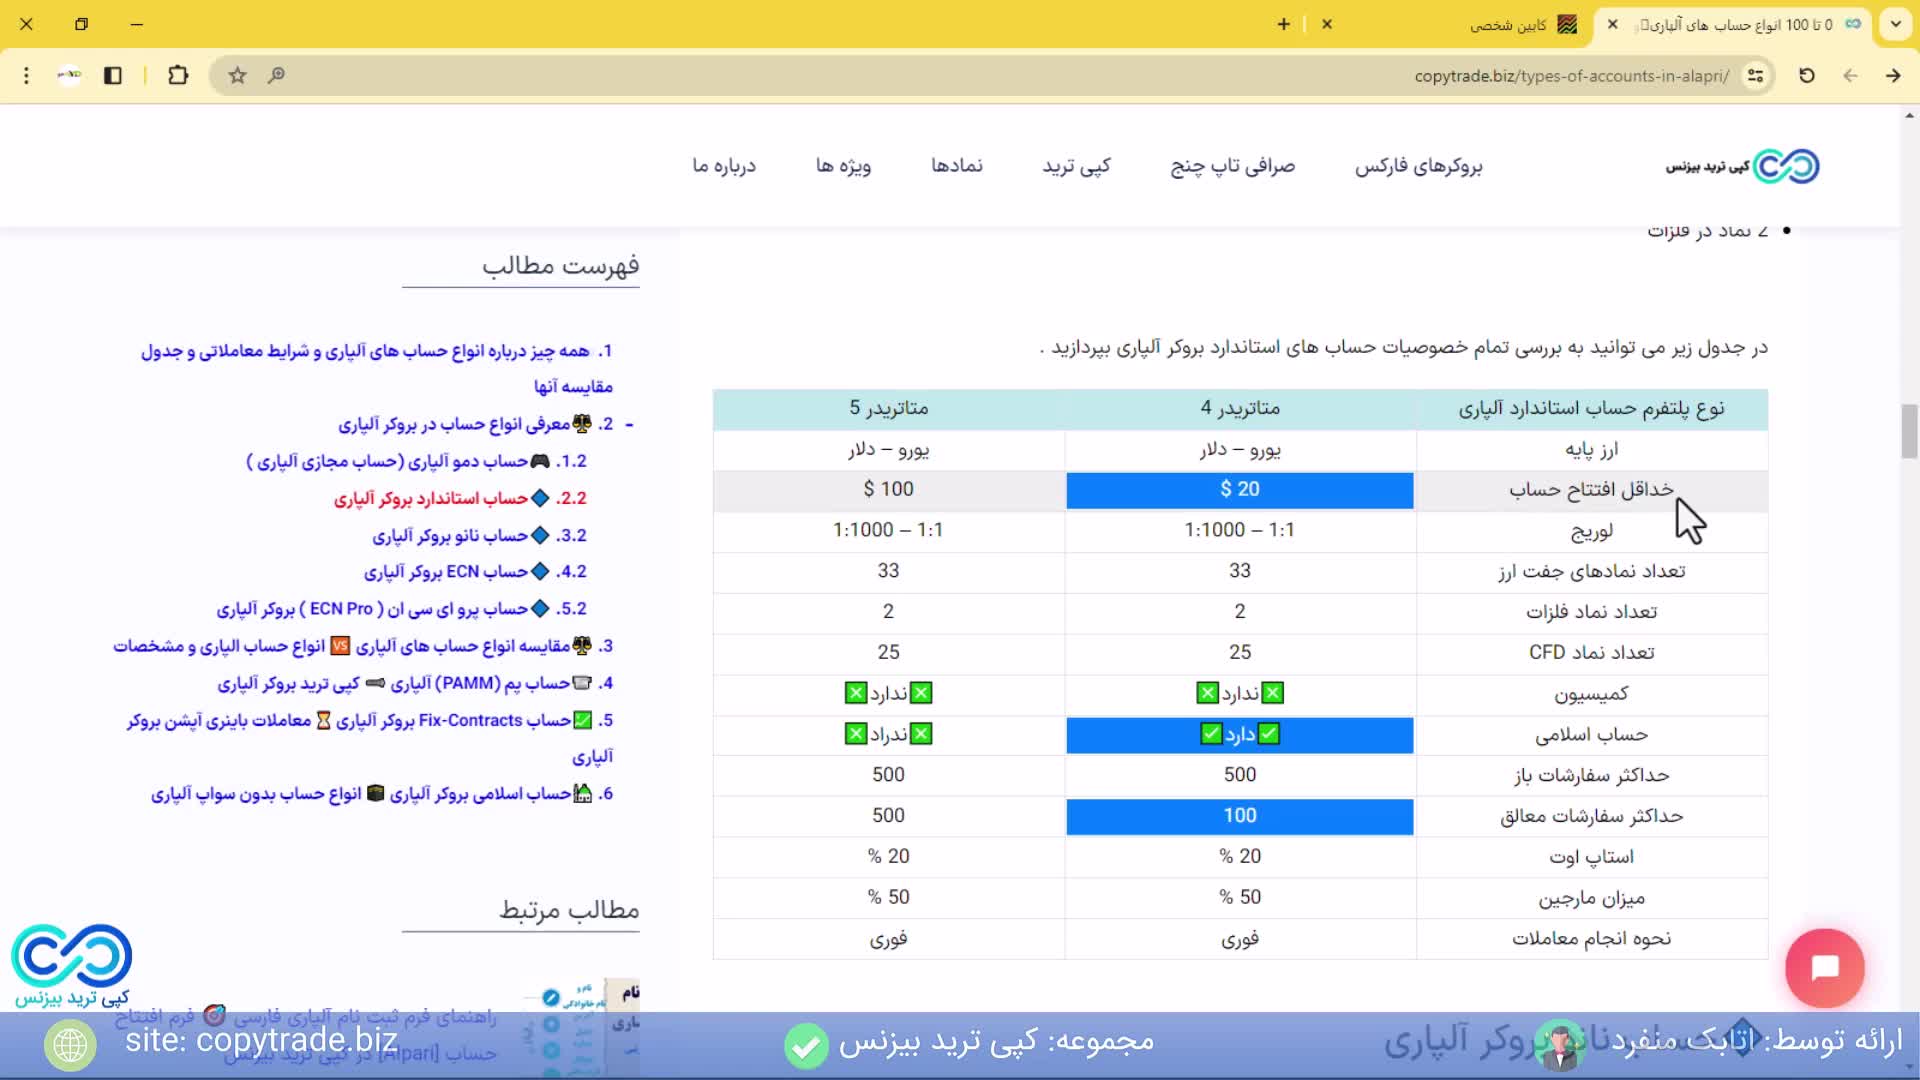This screenshot has width=1920, height=1080.
Task: Open the کپی ترید navigation menu item
Action: pos(1076,166)
